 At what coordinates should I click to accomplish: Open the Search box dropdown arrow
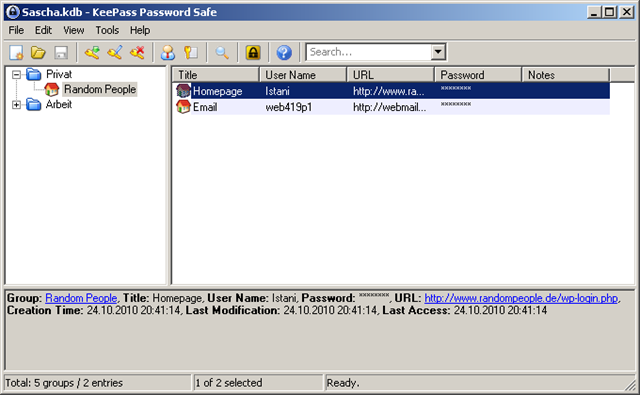coord(438,52)
